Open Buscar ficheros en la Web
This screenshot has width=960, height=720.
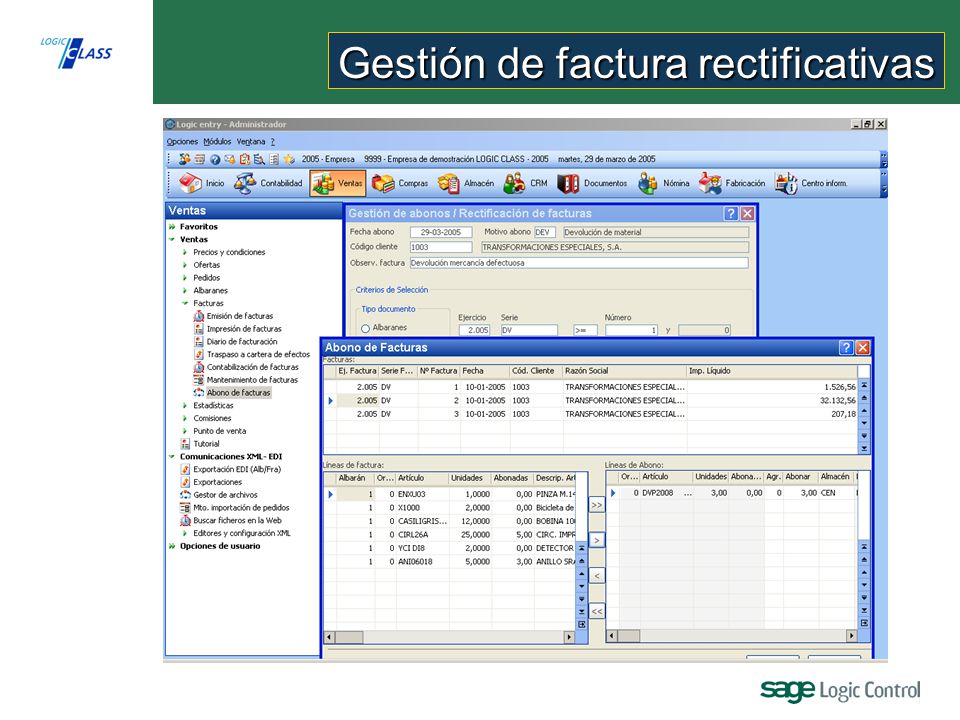pyautogui.click(x=231, y=521)
